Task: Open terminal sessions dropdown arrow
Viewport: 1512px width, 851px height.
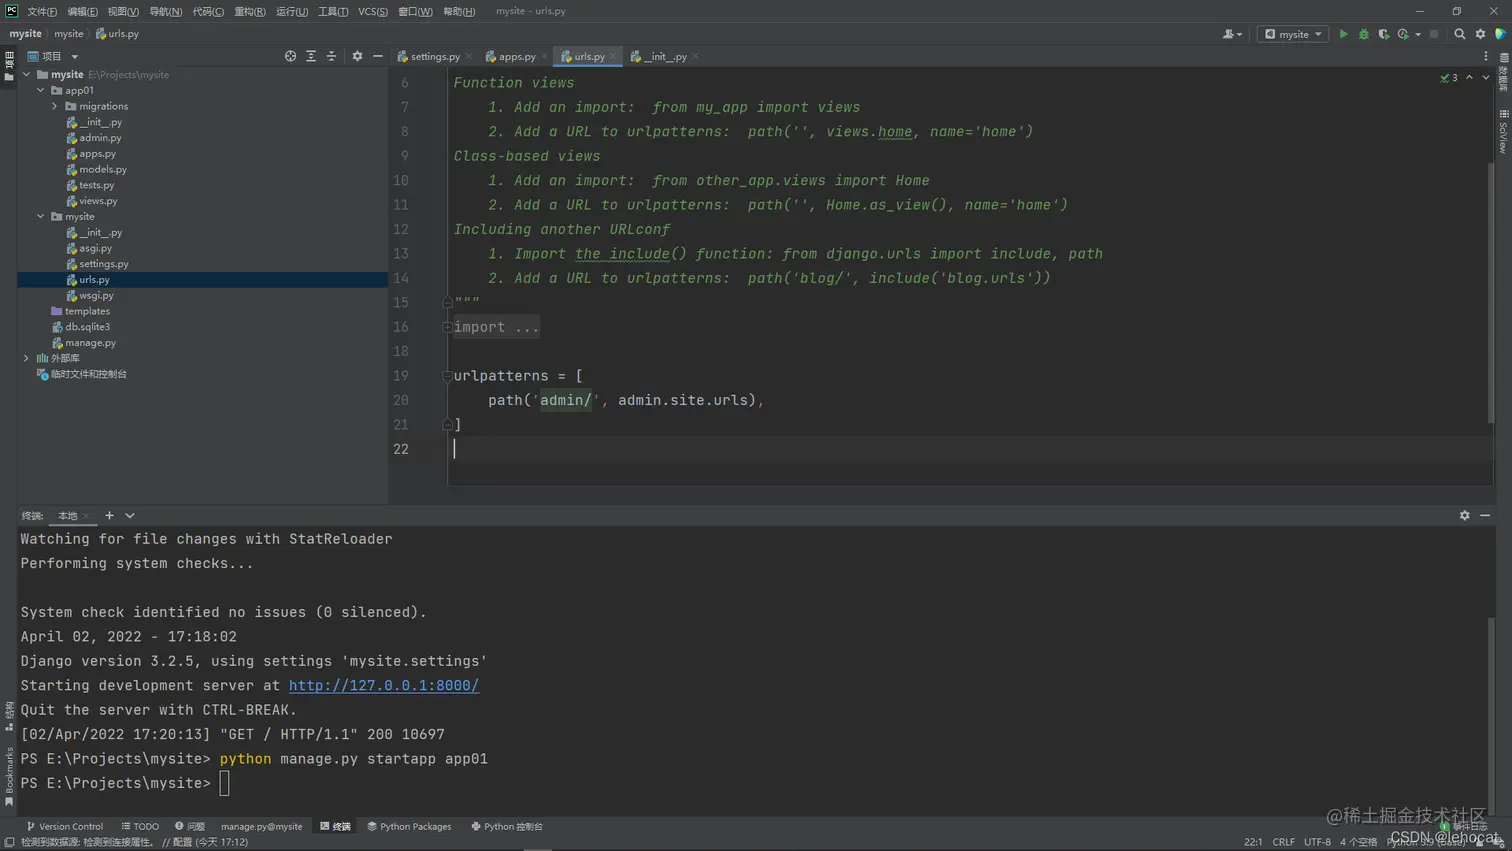Action: pyautogui.click(x=130, y=515)
